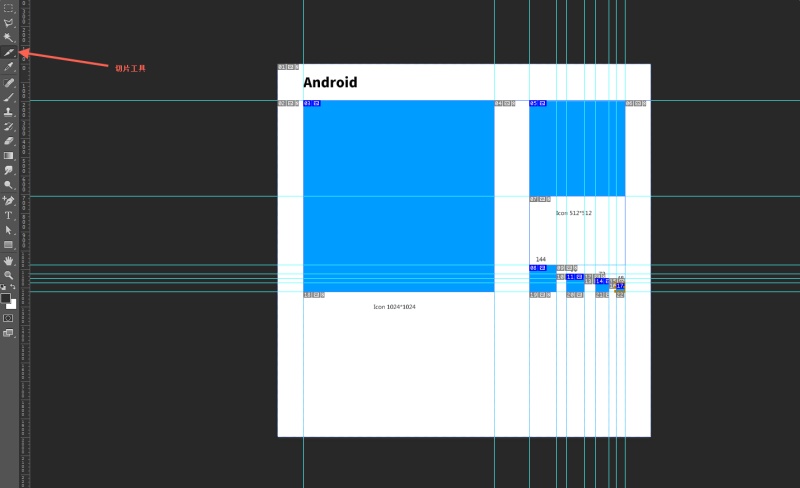Select the Dodge tool
The height and width of the screenshot is (488, 800).
[8, 185]
